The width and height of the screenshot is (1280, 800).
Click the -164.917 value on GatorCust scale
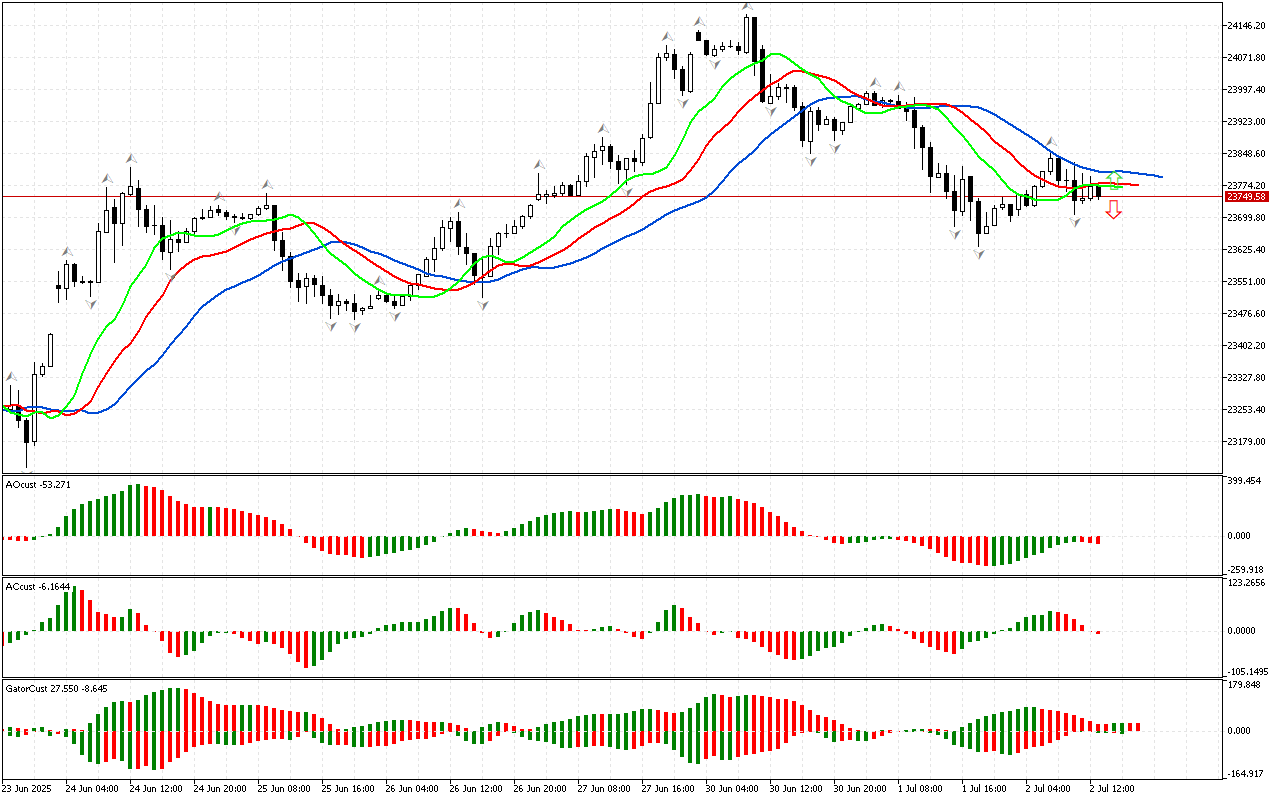1246,773
